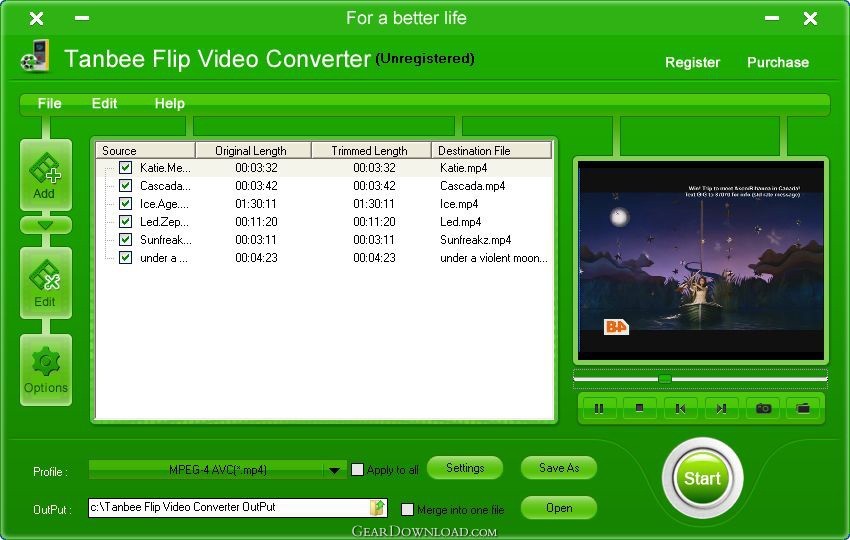
Task: Click the video preview thumbnail
Action: point(701,260)
